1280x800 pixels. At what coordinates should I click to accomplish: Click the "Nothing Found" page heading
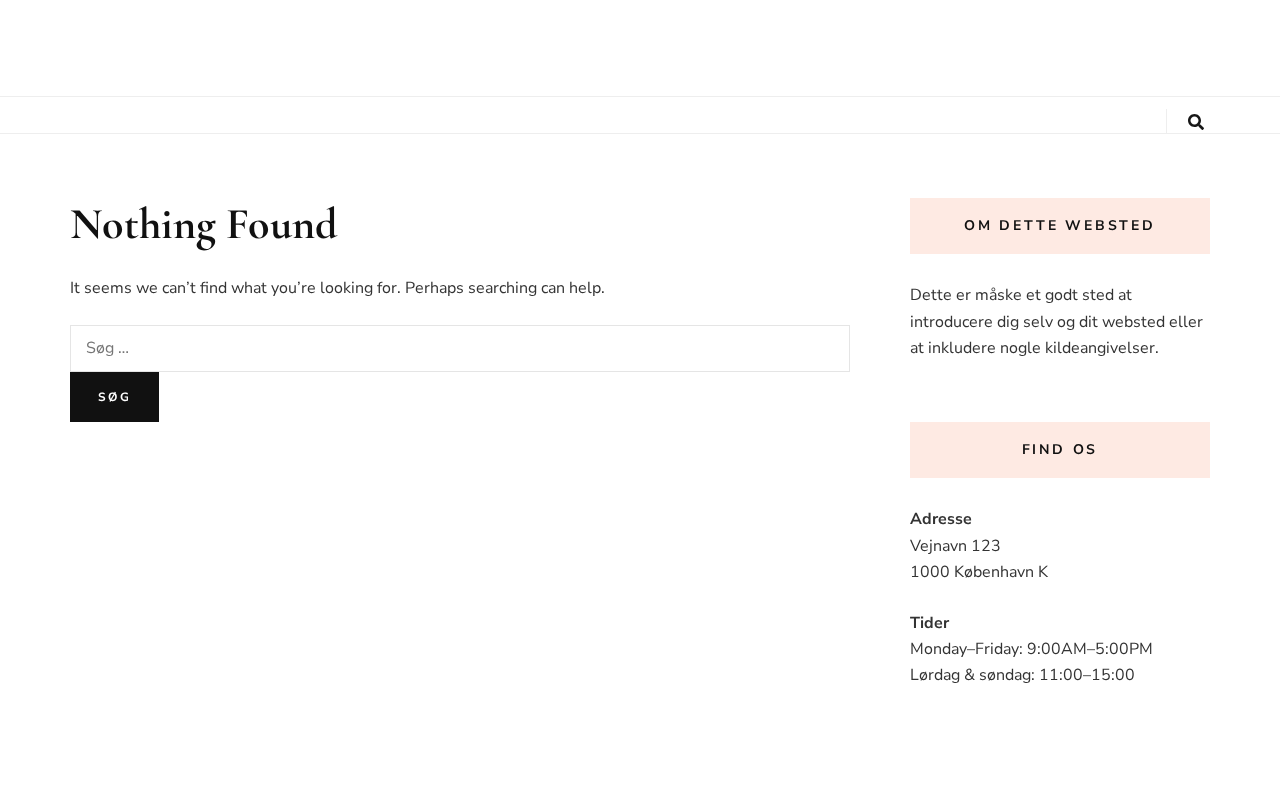[x=204, y=225]
